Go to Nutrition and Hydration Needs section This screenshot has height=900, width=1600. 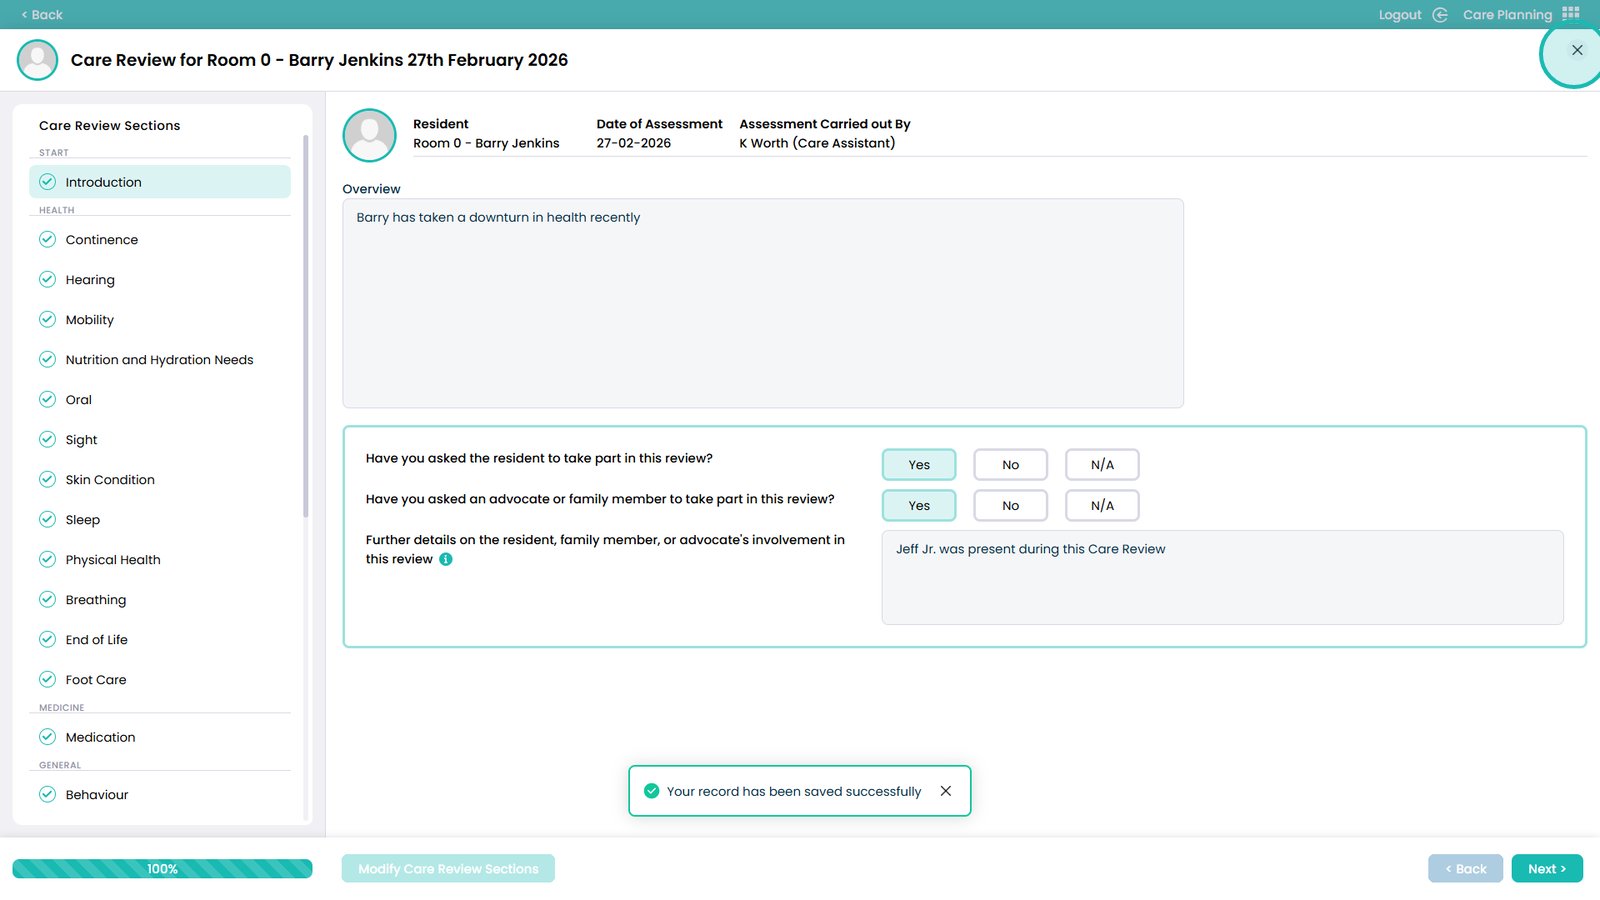(159, 360)
